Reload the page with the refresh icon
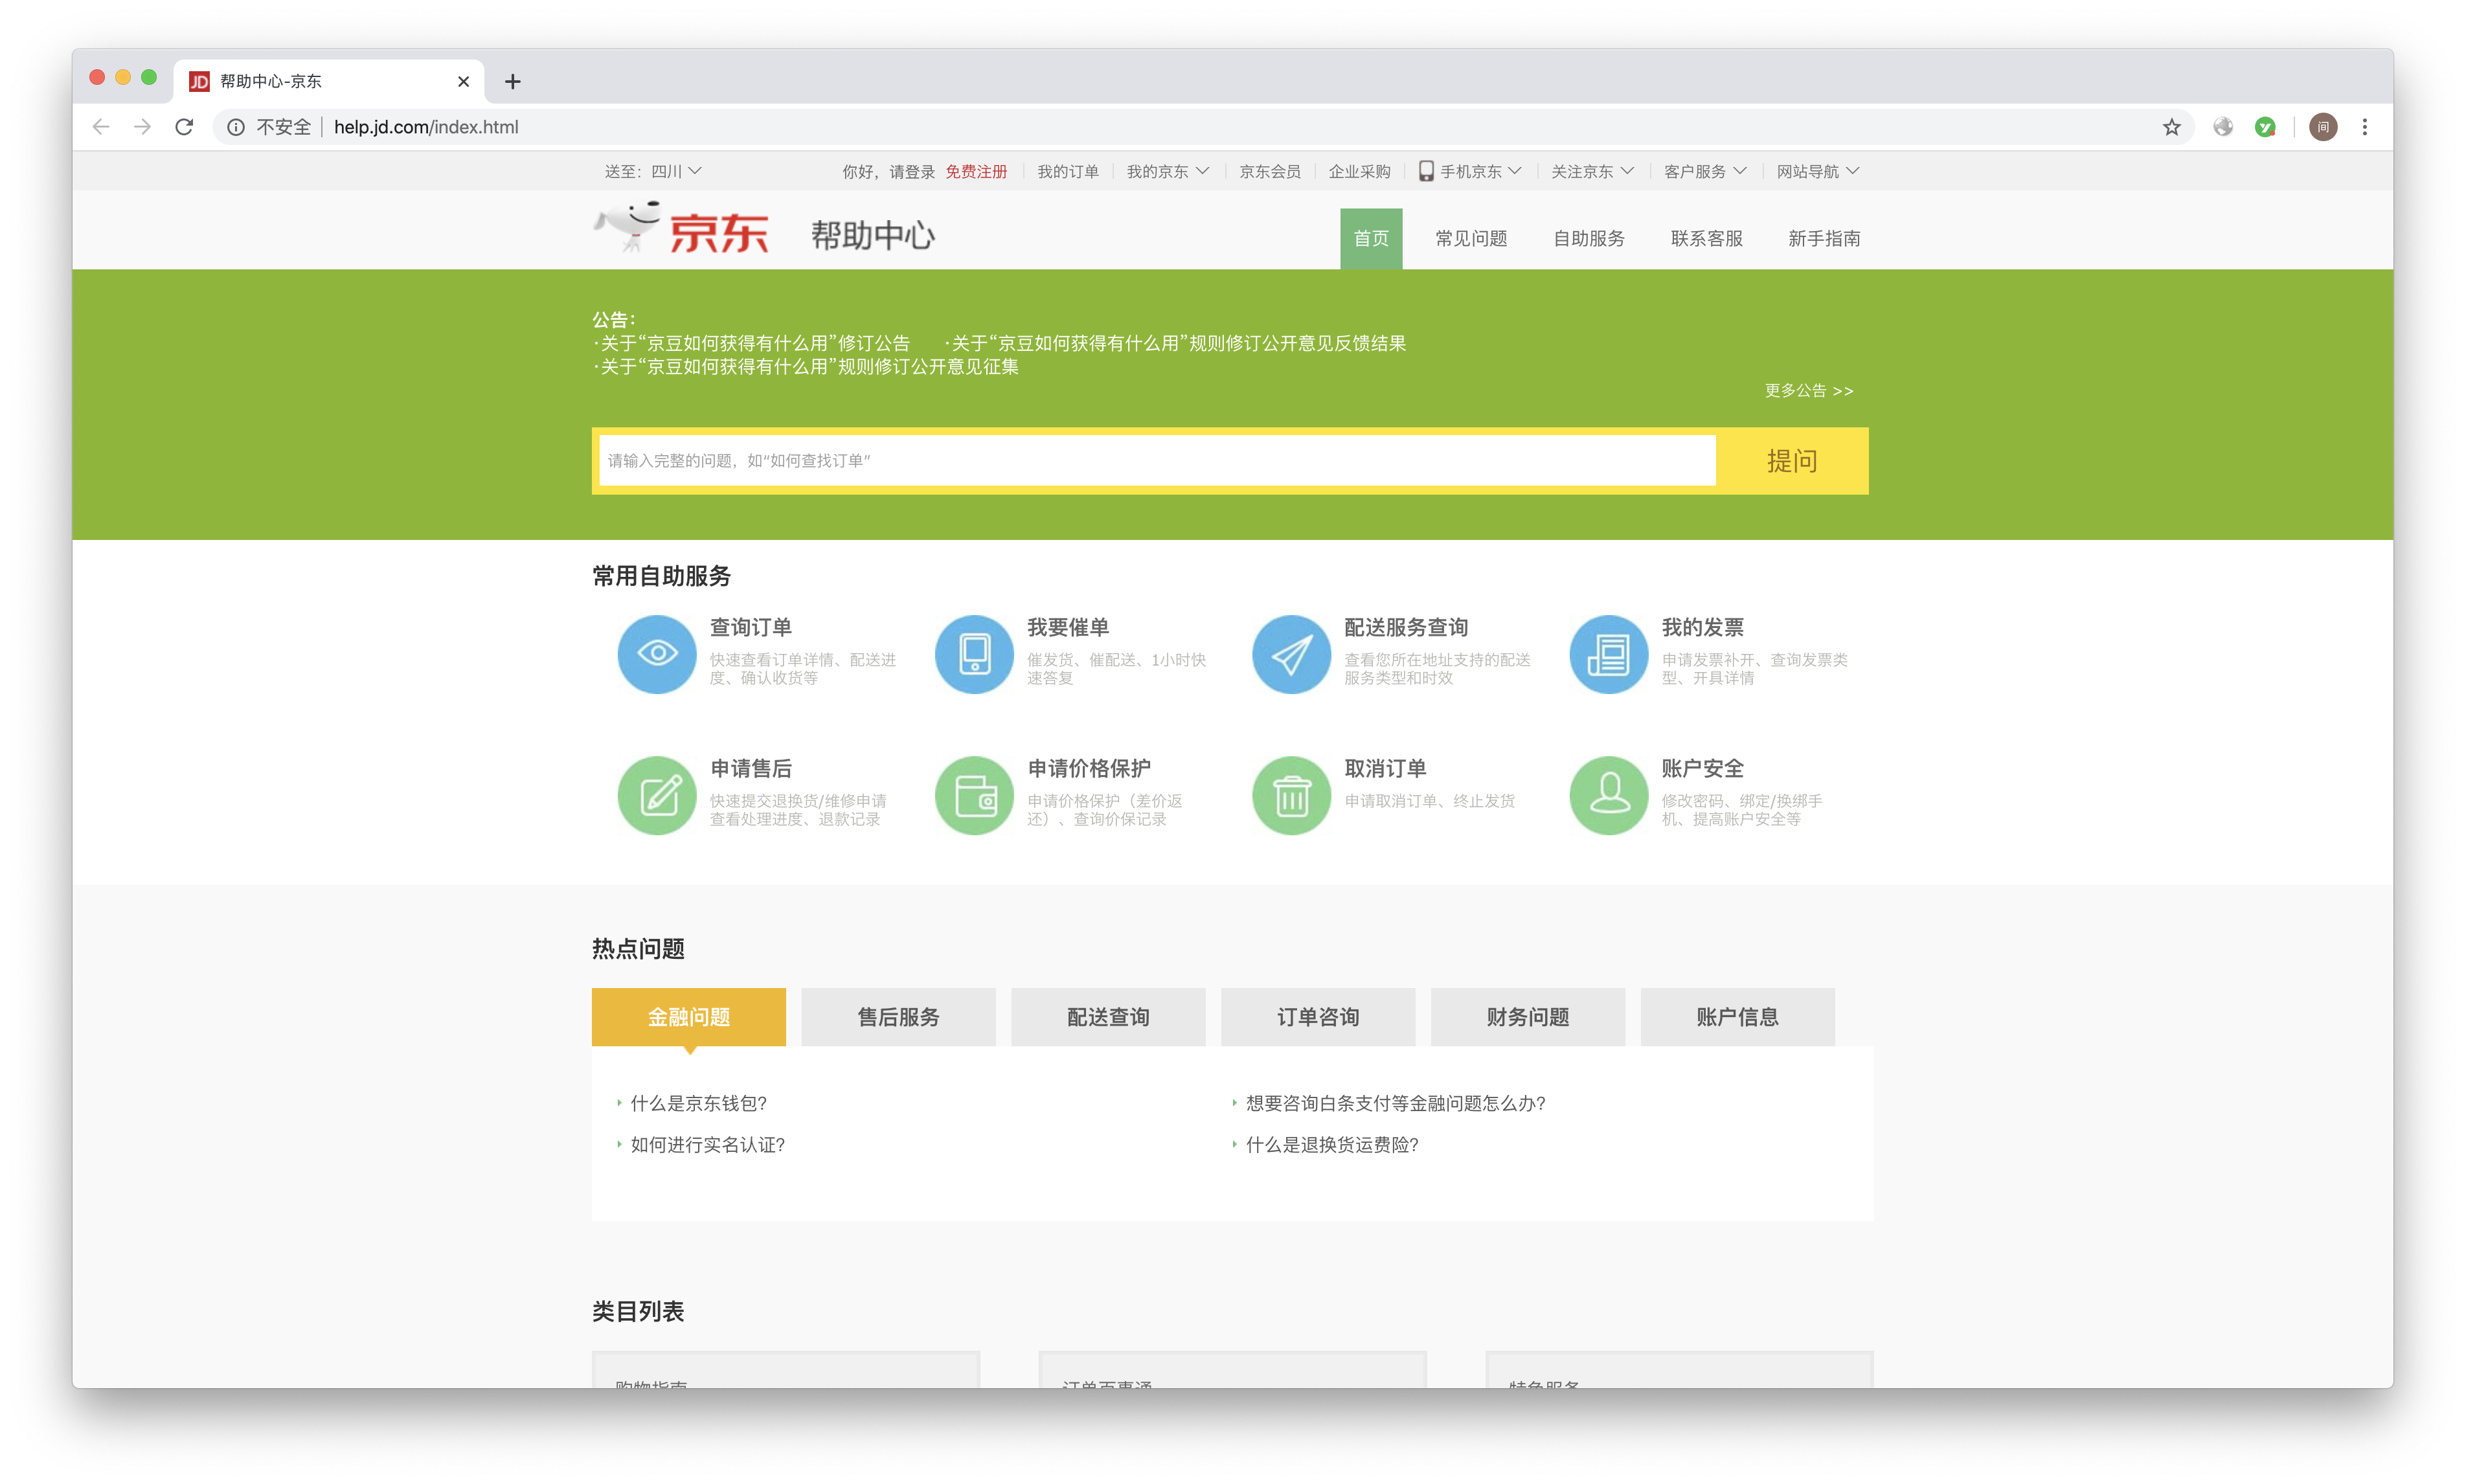2466x1484 pixels. coord(184,127)
